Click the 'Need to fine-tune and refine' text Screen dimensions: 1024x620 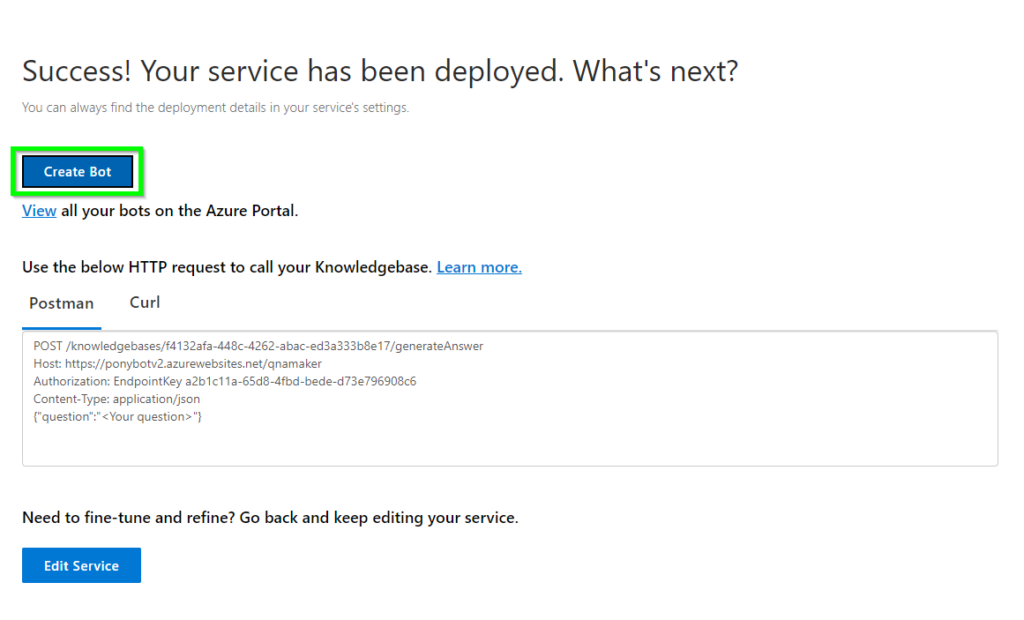click(270, 517)
